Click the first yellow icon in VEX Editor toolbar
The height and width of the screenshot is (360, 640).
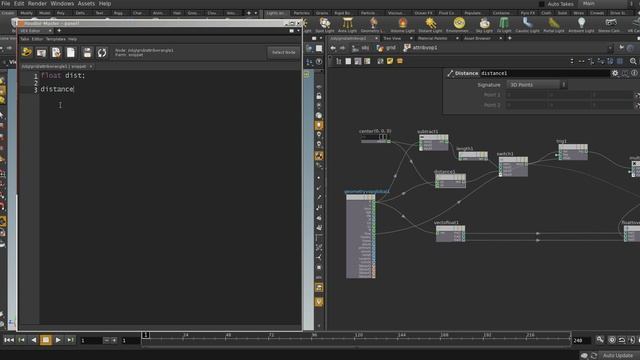point(27,52)
